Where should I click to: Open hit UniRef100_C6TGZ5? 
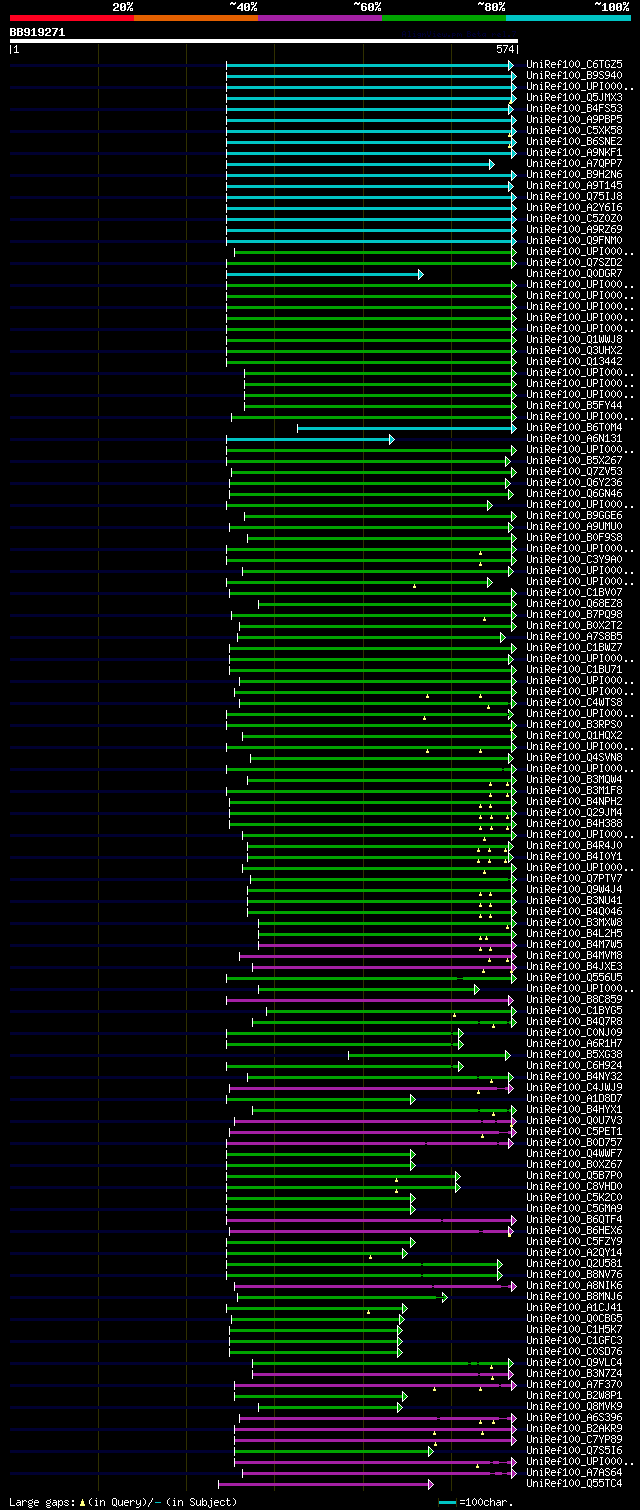pos(574,64)
